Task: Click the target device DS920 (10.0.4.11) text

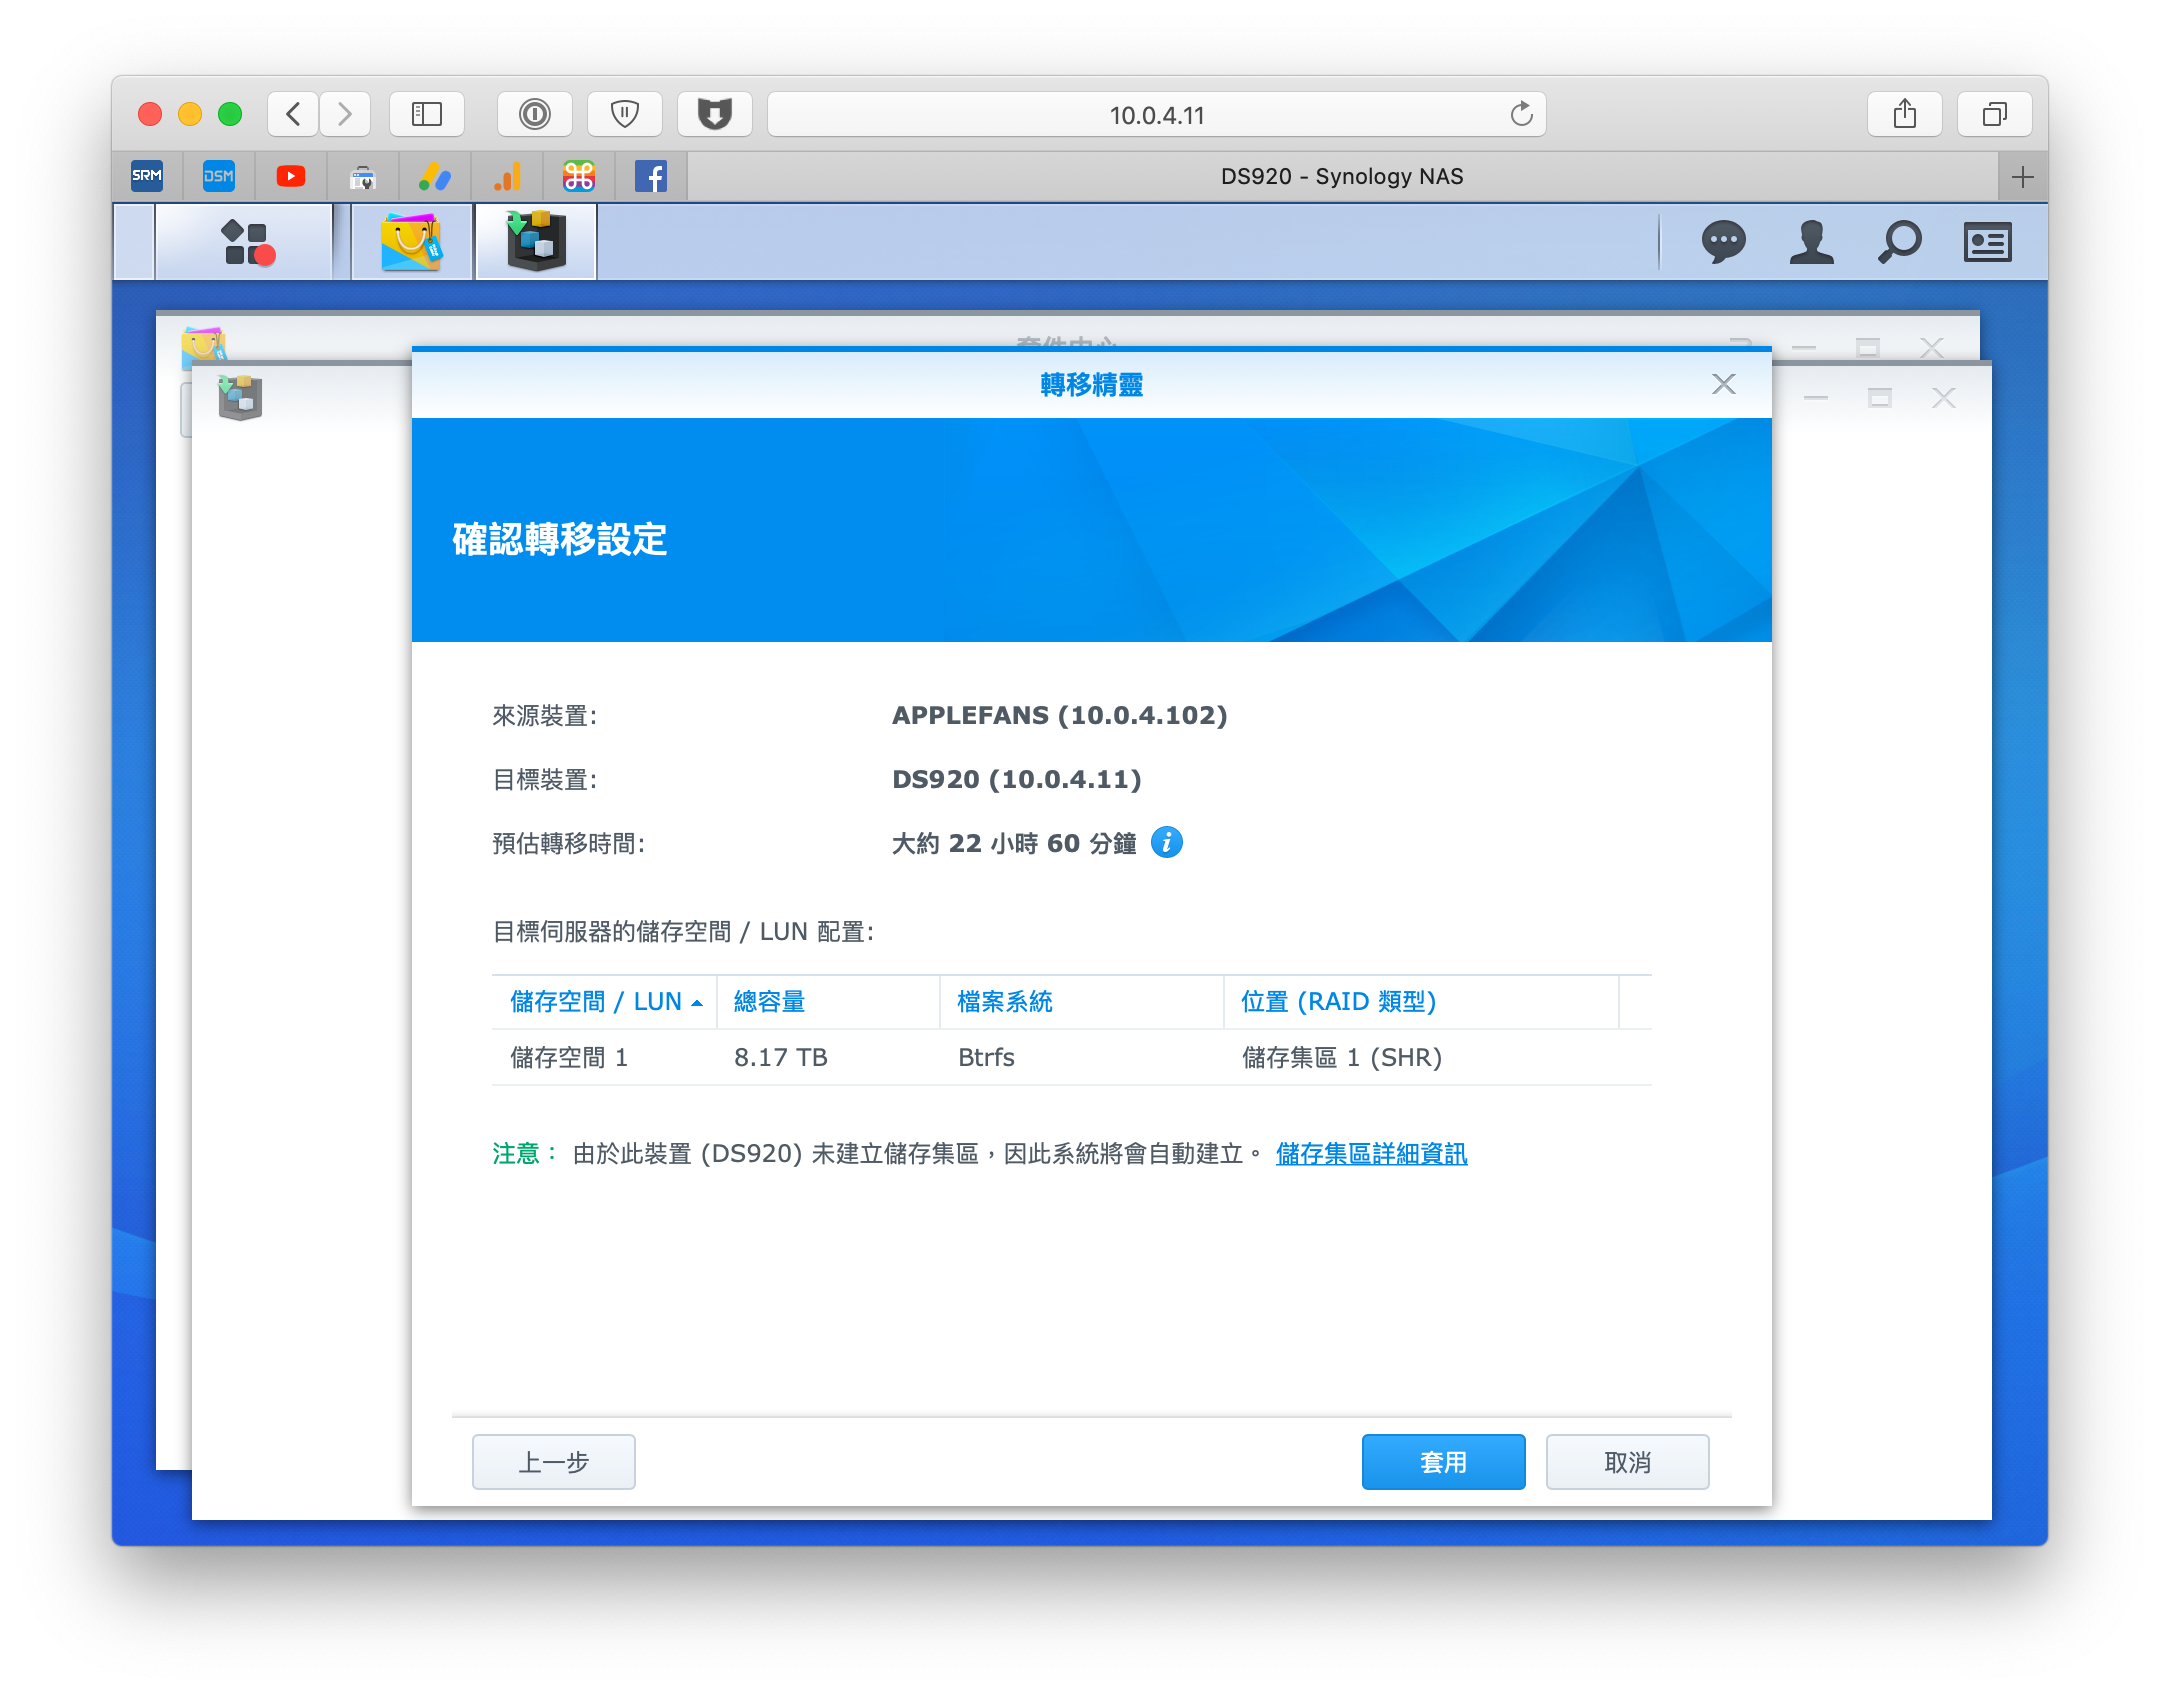Action: pyautogui.click(x=1016, y=779)
